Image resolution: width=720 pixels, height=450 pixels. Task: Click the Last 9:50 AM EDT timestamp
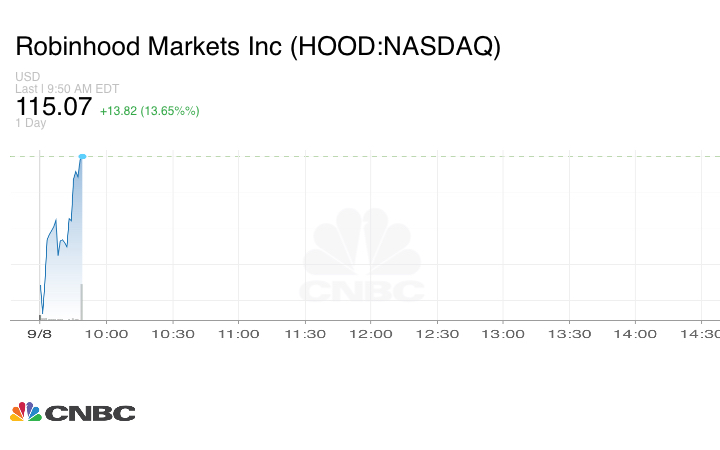coord(67,88)
